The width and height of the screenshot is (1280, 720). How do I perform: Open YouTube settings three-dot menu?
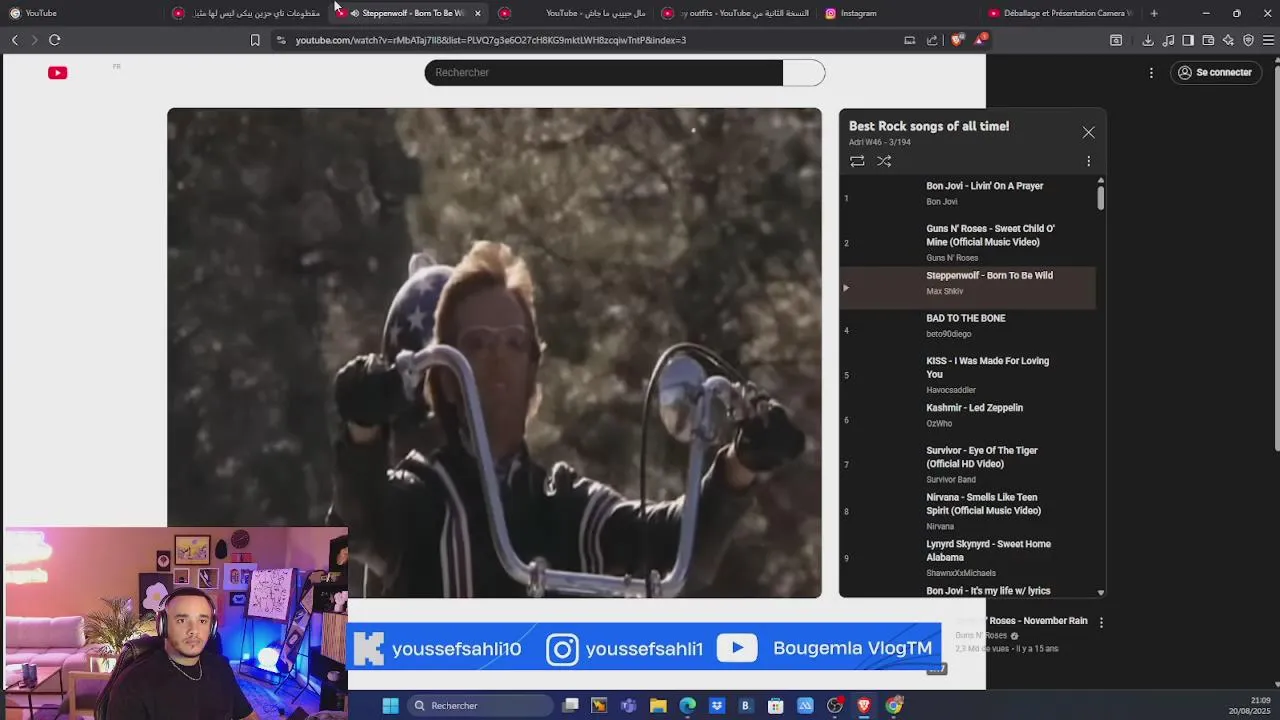coord(1151,72)
